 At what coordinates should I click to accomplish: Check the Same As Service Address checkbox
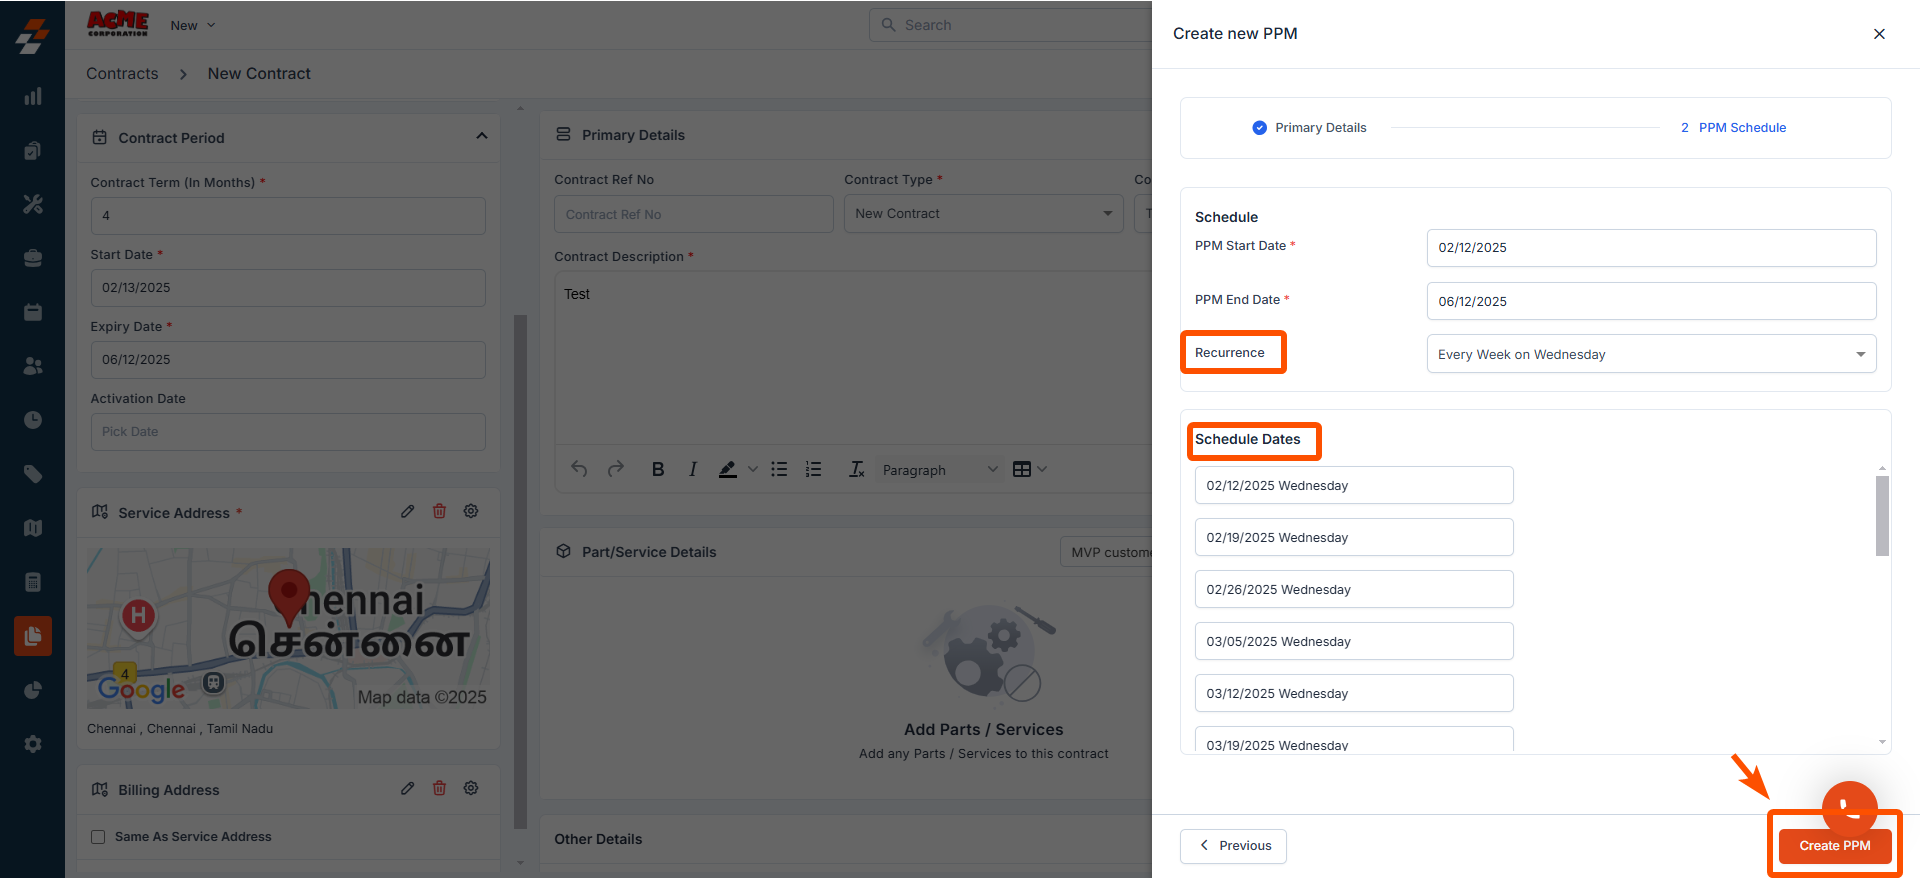[98, 837]
